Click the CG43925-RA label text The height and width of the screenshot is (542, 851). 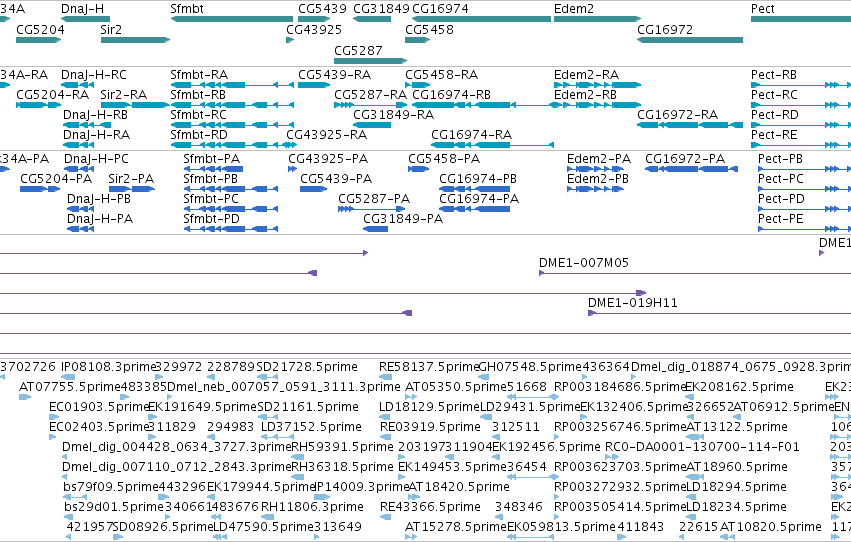327,135
